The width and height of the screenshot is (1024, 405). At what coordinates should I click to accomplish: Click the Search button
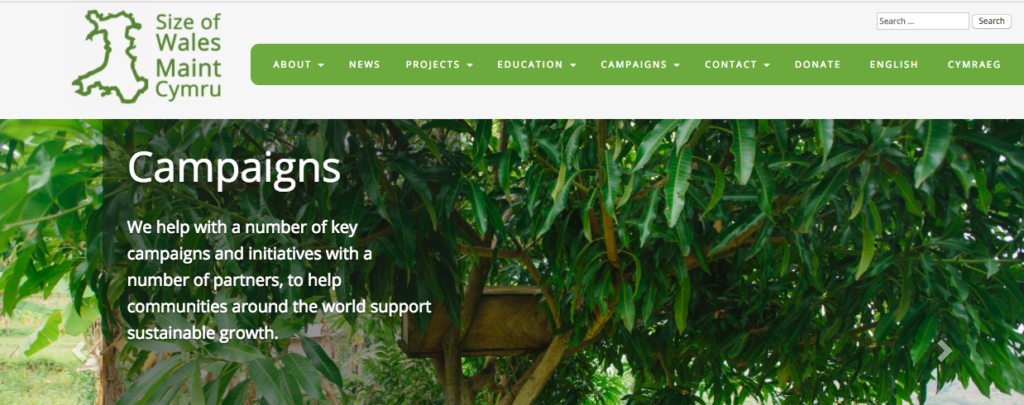pyautogui.click(x=991, y=22)
